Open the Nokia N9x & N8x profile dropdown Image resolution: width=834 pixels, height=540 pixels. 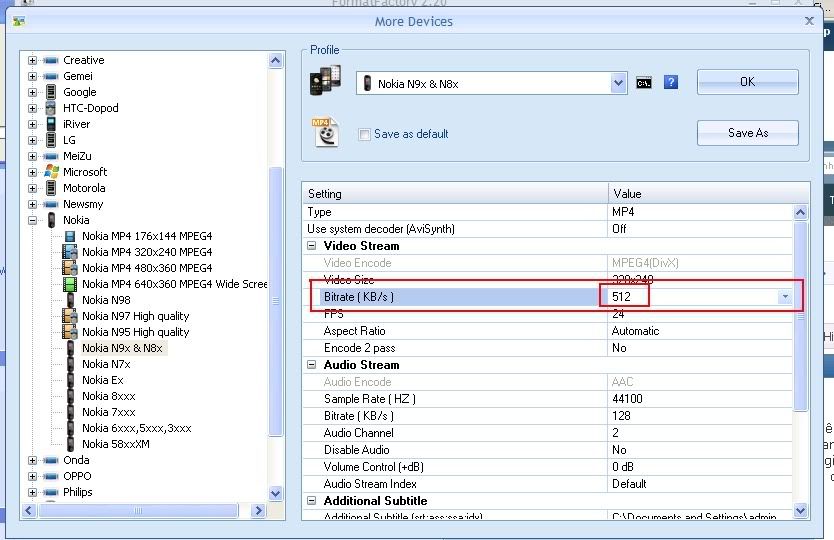618,83
